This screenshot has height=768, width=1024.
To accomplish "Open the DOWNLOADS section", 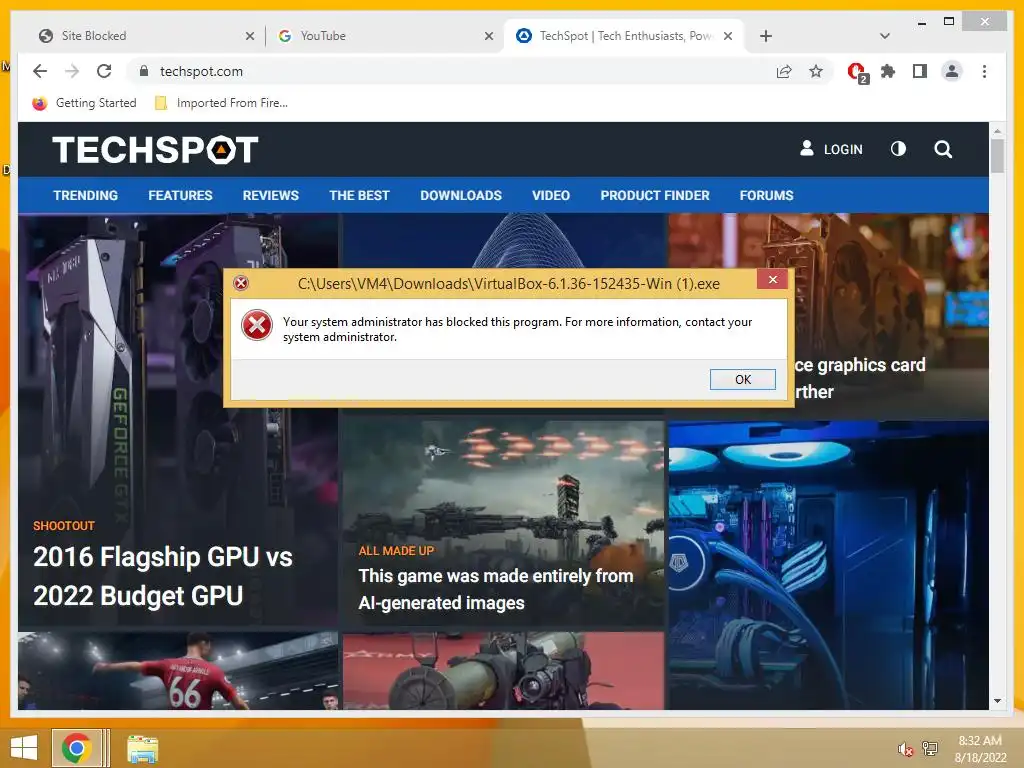I will [461, 195].
